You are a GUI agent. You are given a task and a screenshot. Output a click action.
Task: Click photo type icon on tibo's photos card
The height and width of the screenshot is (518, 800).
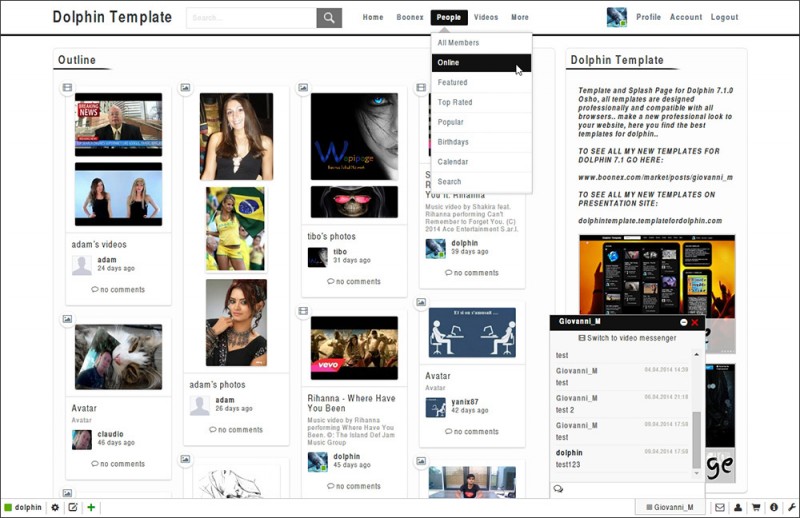tap(303, 87)
